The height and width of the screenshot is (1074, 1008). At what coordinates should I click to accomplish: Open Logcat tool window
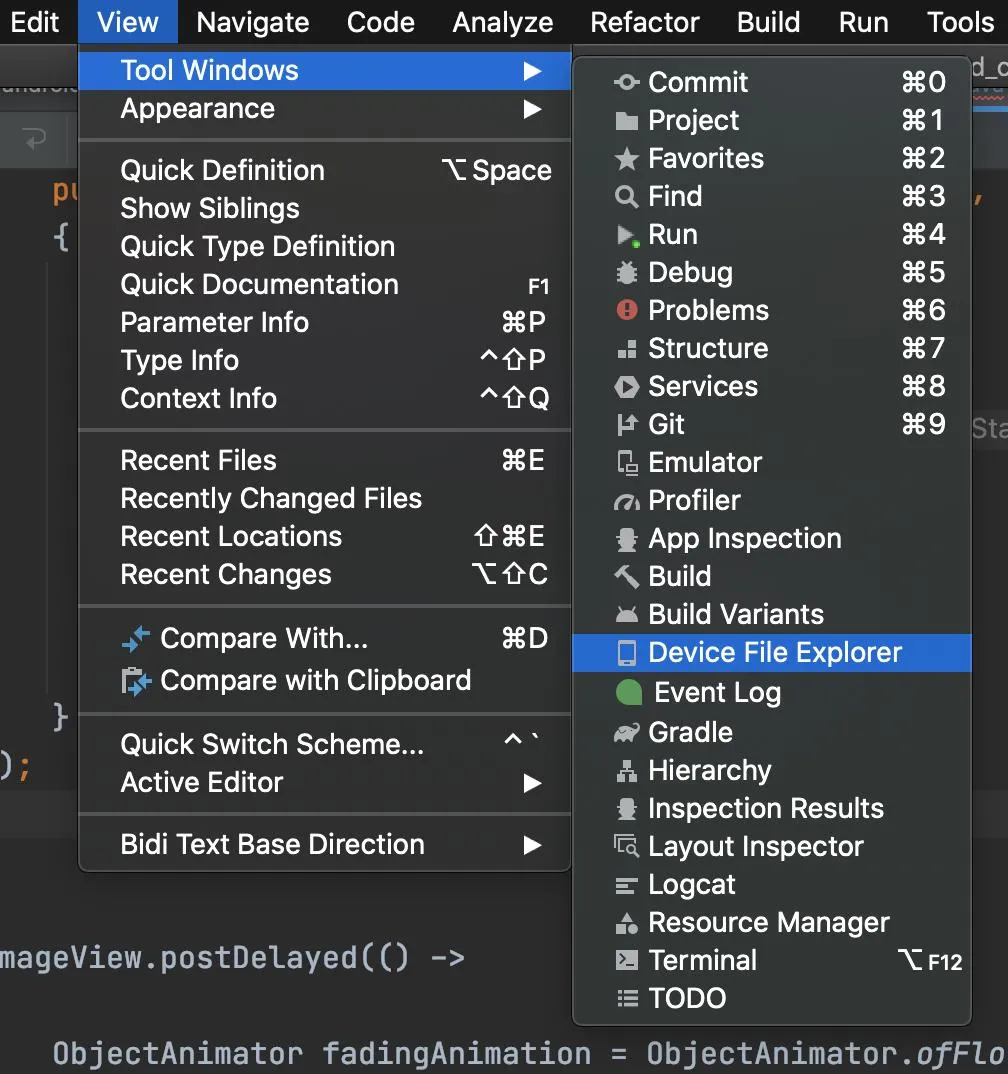pyautogui.click(x=691, y=885)
